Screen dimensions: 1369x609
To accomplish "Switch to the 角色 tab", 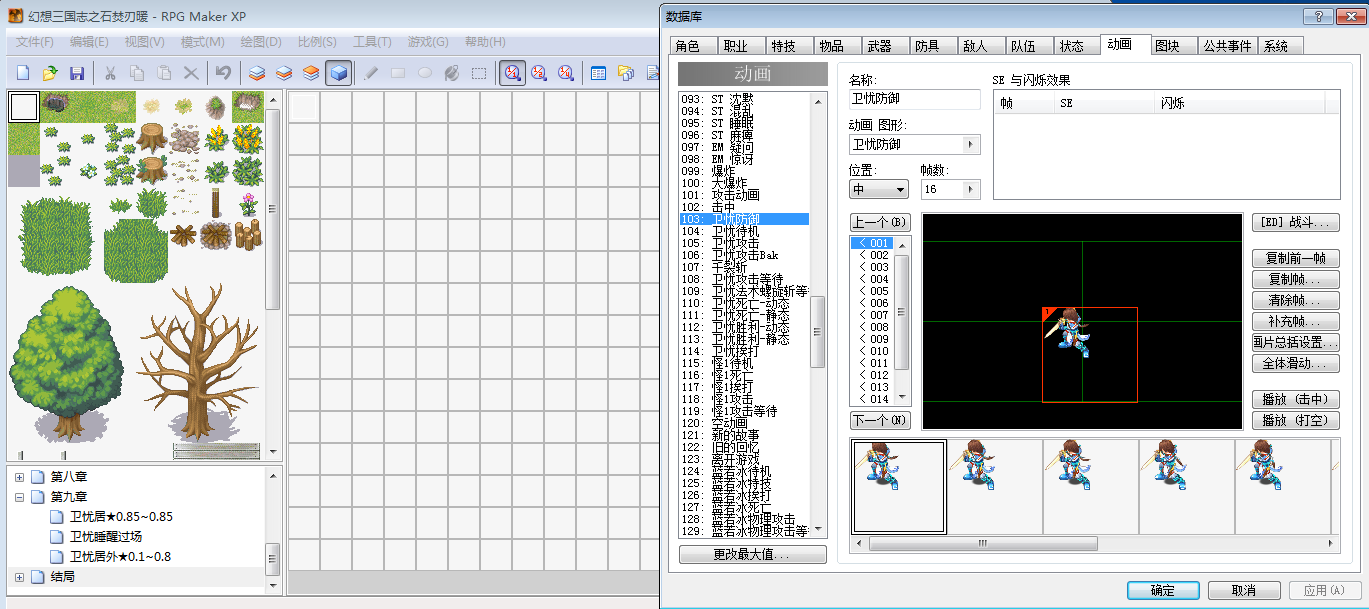I will [x=694, y=46].
